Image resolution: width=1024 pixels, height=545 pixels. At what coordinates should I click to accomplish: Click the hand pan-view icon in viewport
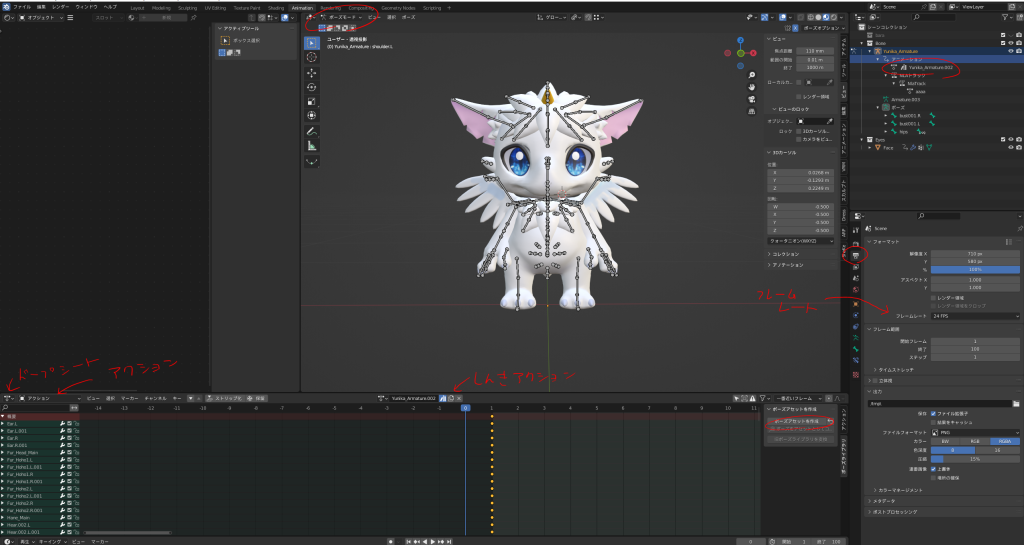tap(752, 87)
